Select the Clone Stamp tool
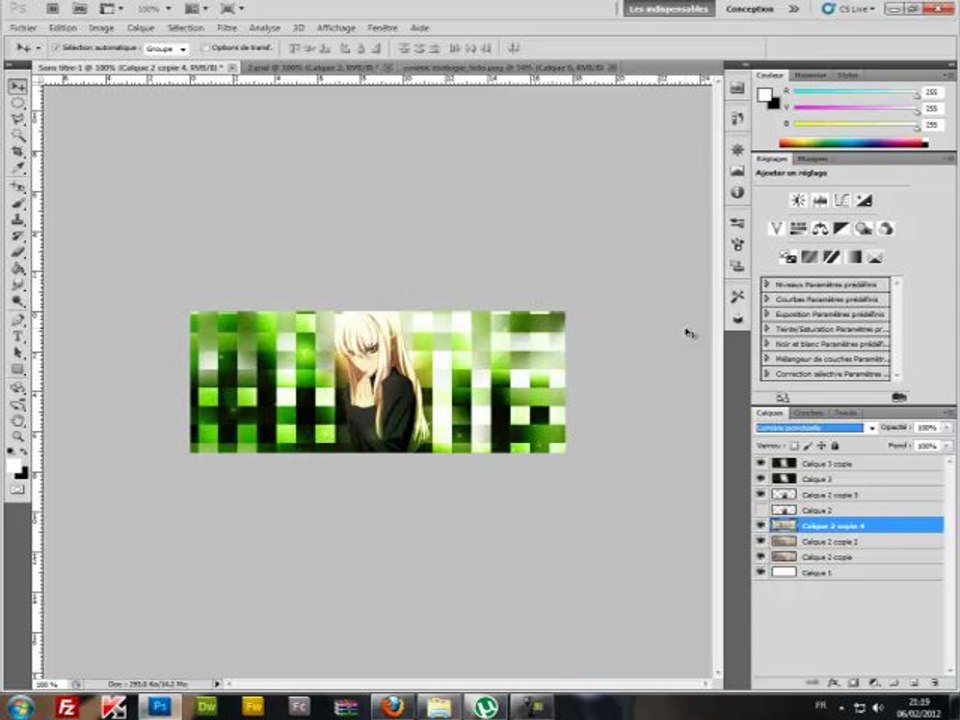The image size is (960, 720). [18, 220]
